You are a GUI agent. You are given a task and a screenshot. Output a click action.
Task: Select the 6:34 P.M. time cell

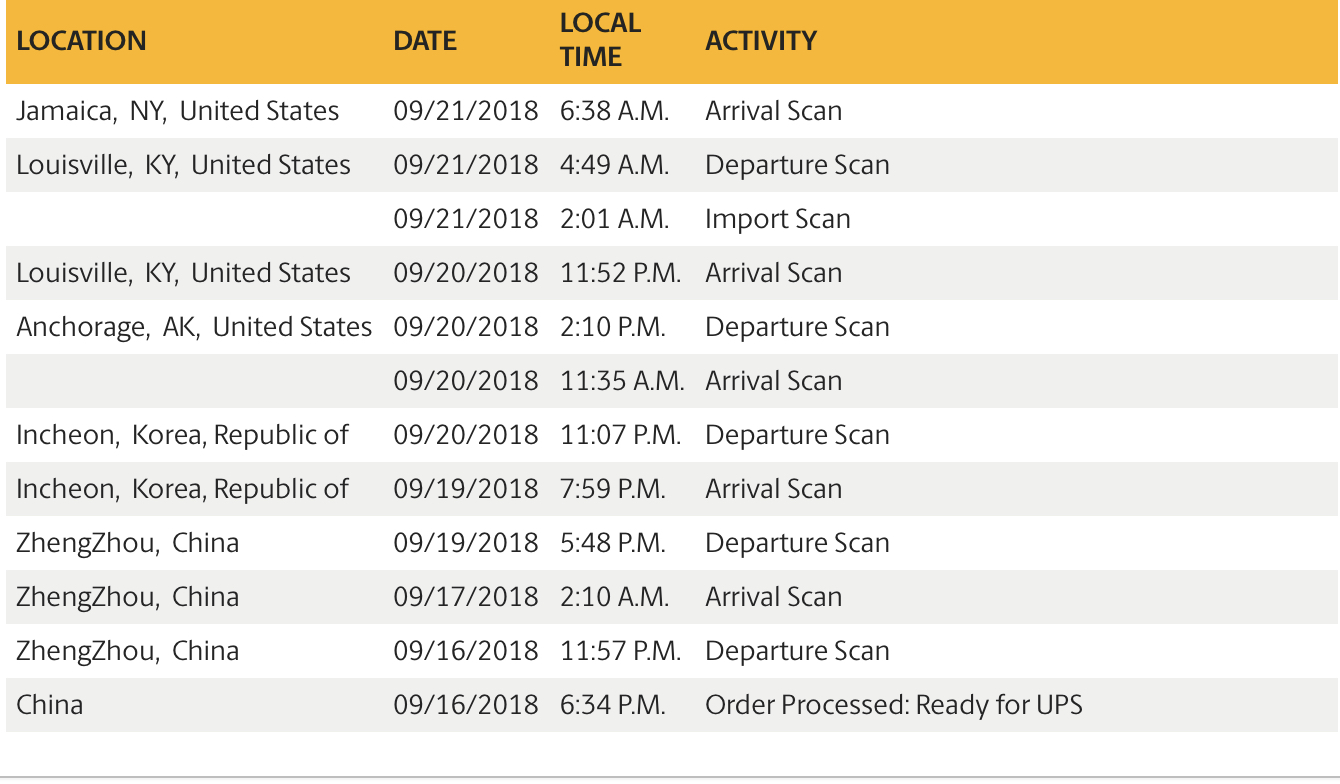(613, 705)
